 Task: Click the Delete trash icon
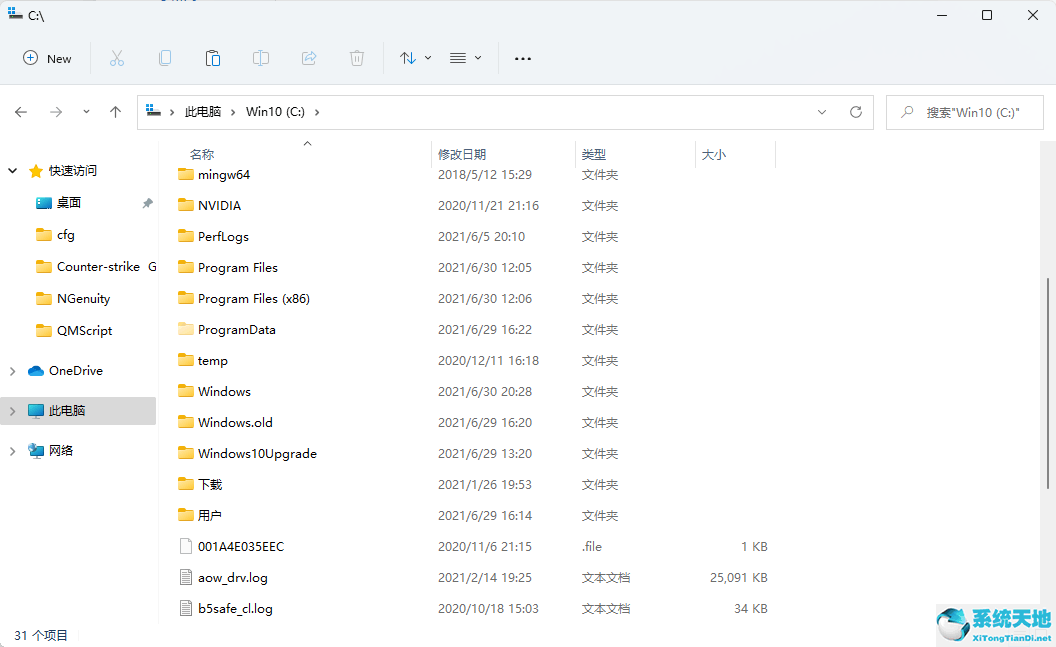[x=357, y=59]
